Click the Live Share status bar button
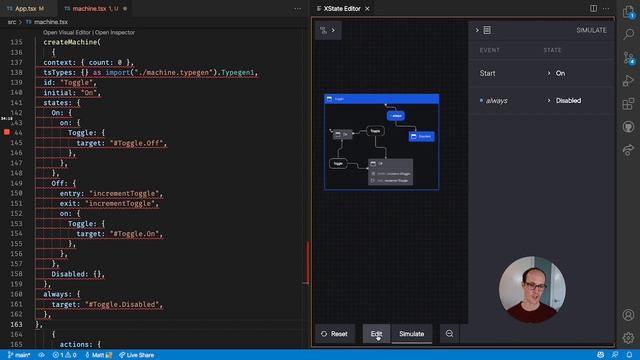The width and height of the screenshot is (640, 360). coord(136,355)
